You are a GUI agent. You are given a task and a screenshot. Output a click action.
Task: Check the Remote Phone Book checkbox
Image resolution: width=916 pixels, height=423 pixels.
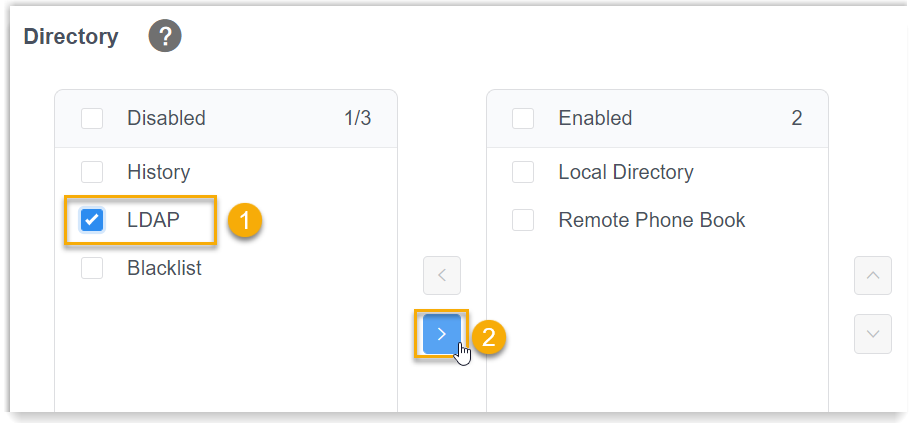point(523,220)
